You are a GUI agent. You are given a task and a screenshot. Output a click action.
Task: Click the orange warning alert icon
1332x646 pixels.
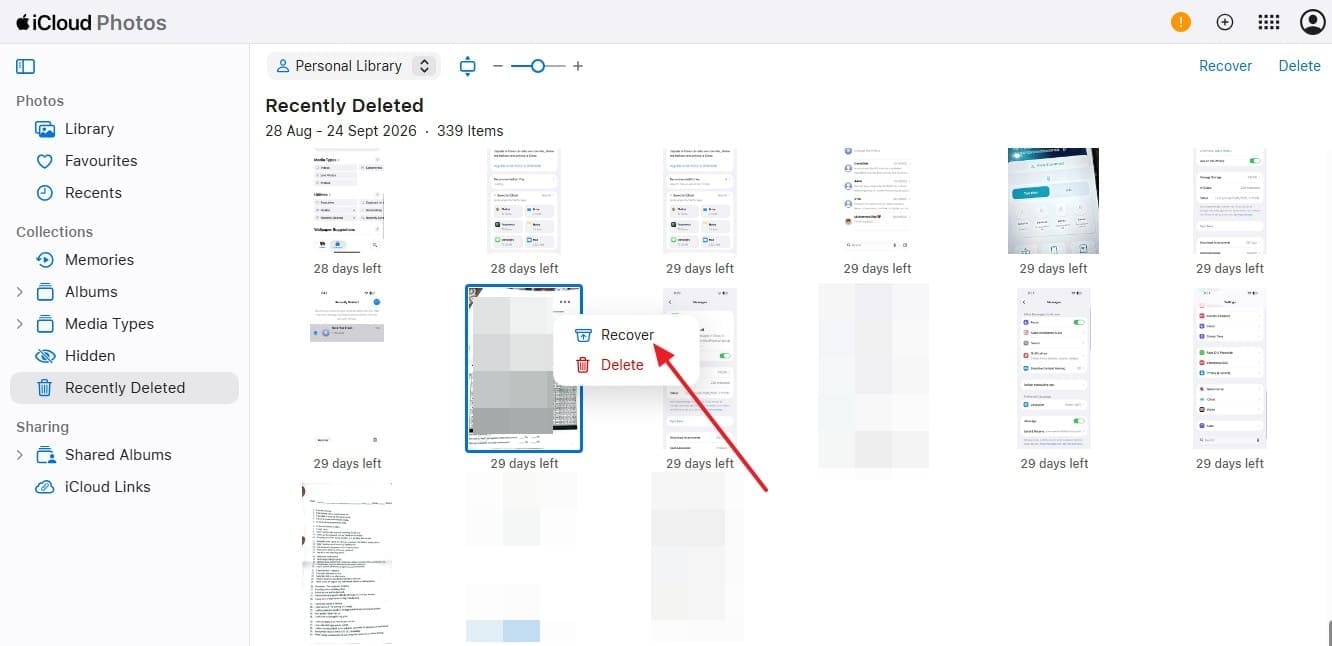pyautogui.click(x=1181, y=22)
